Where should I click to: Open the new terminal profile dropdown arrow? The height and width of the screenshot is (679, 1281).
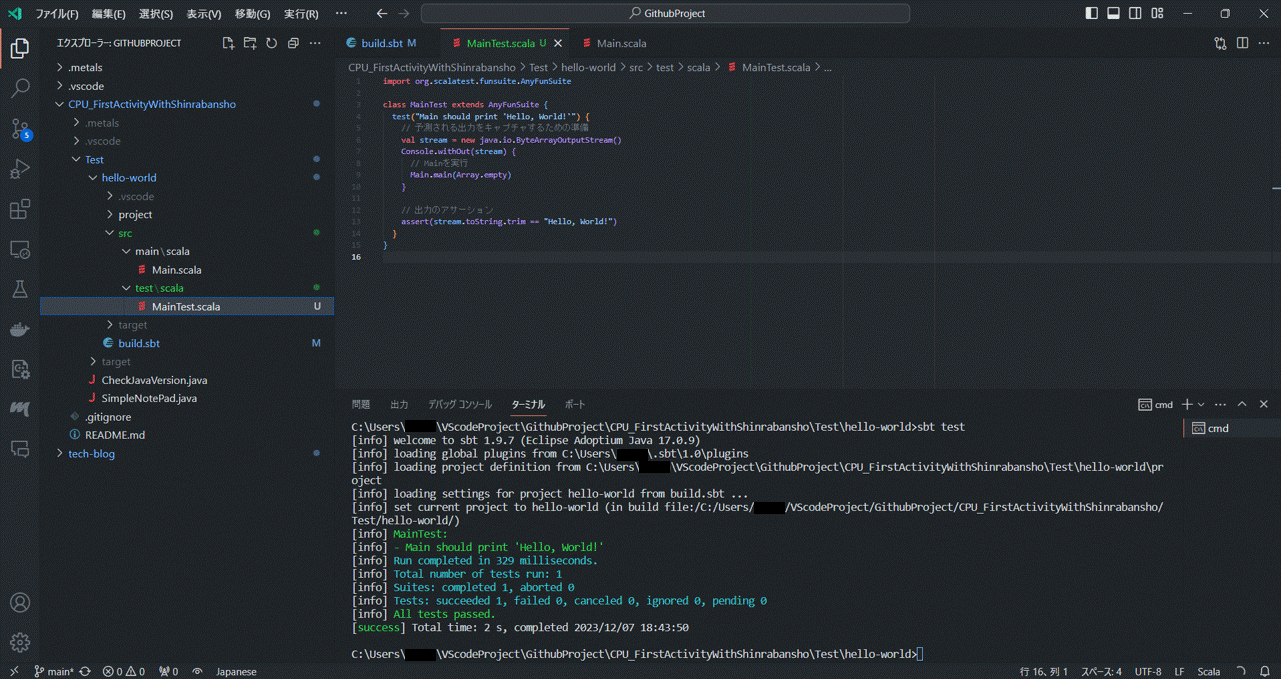click(1201, 405)
